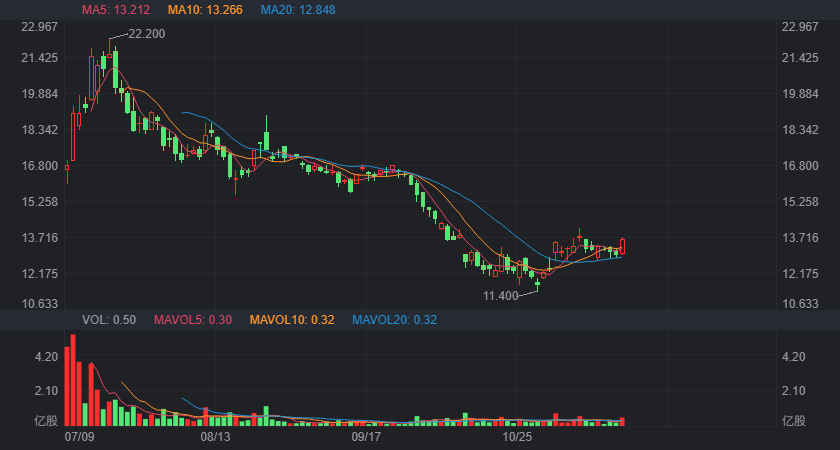
Task: Click the MA5 indicator label
Action: coord(116,10)
